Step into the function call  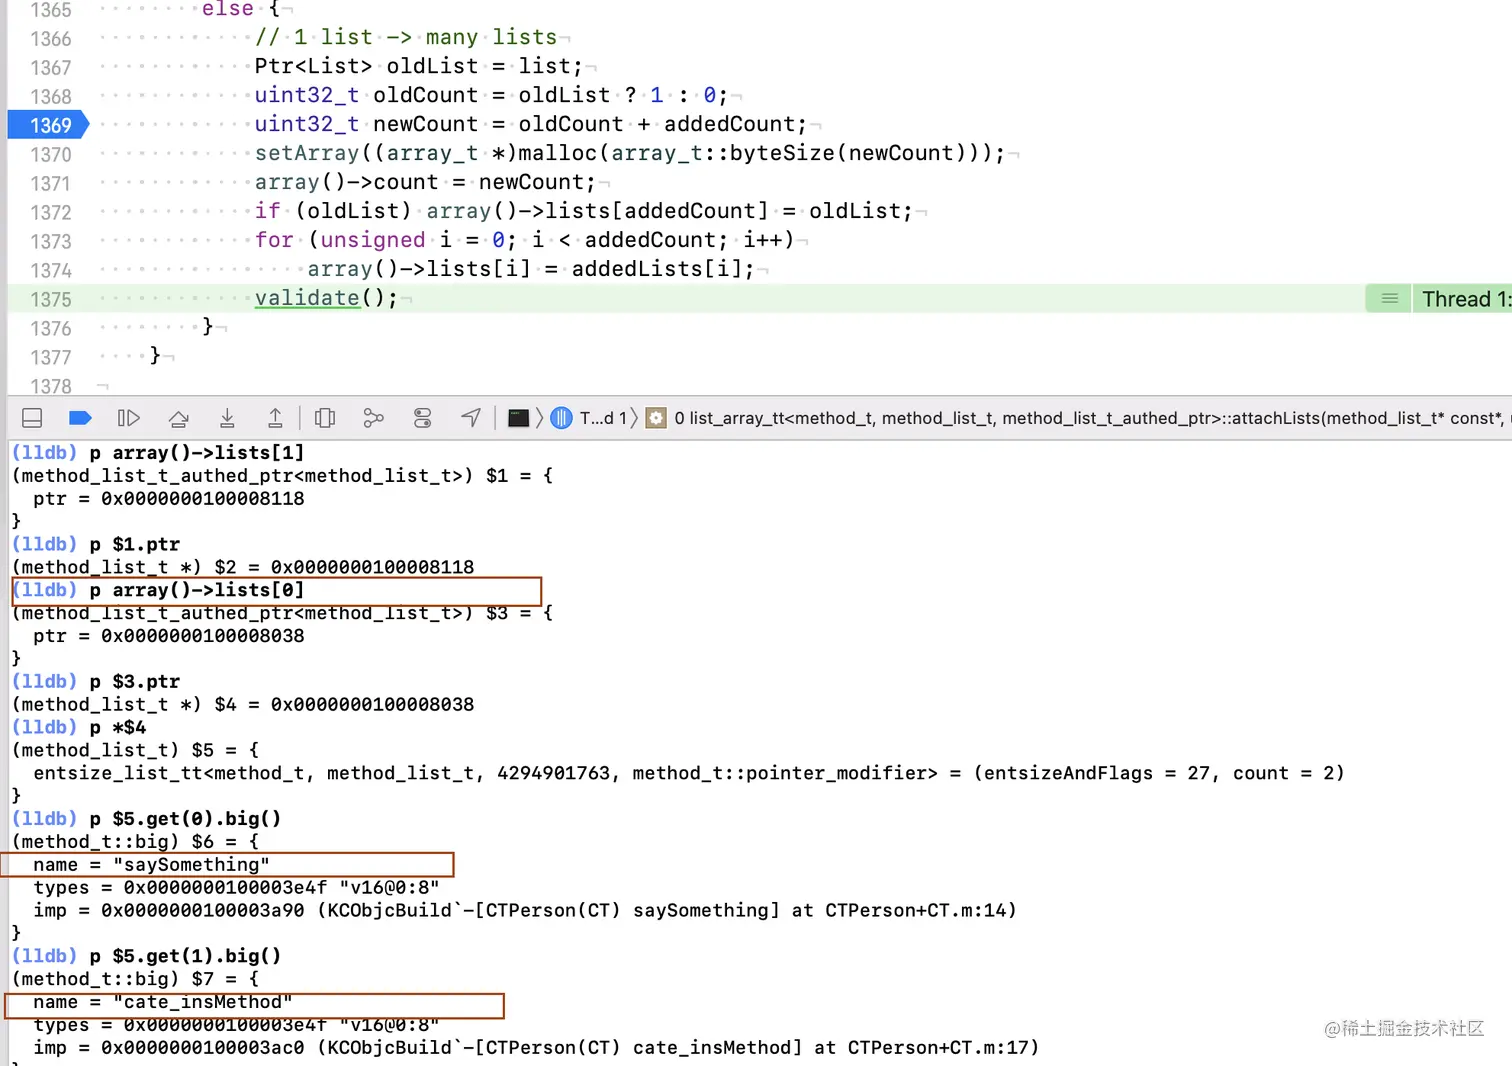[x=227, y=418]
